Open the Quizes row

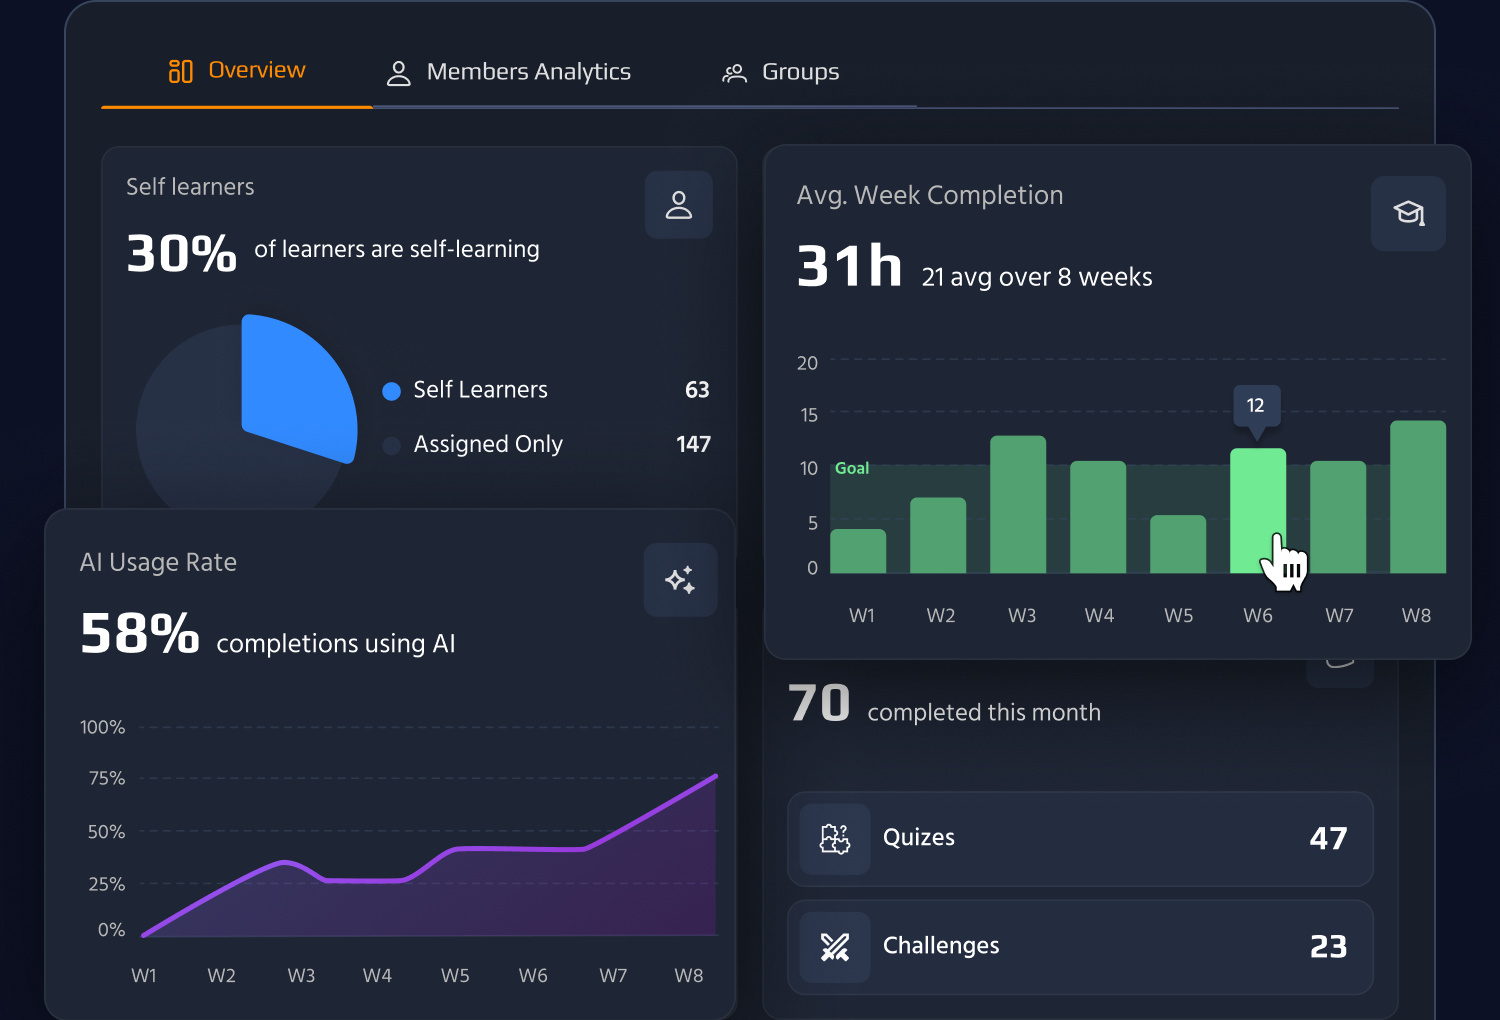pos(1080,839)
